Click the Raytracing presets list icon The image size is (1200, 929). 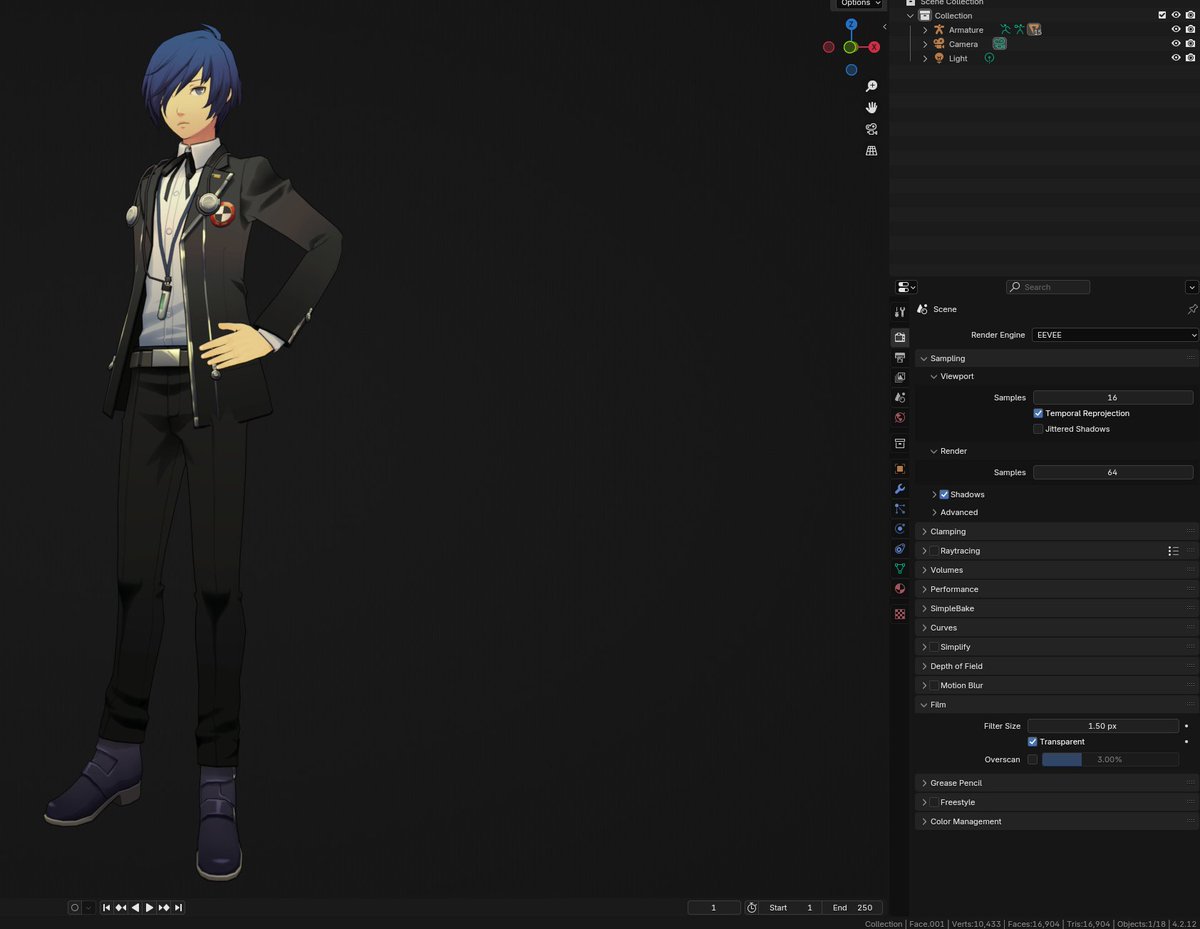click(x=1173, y=551)
